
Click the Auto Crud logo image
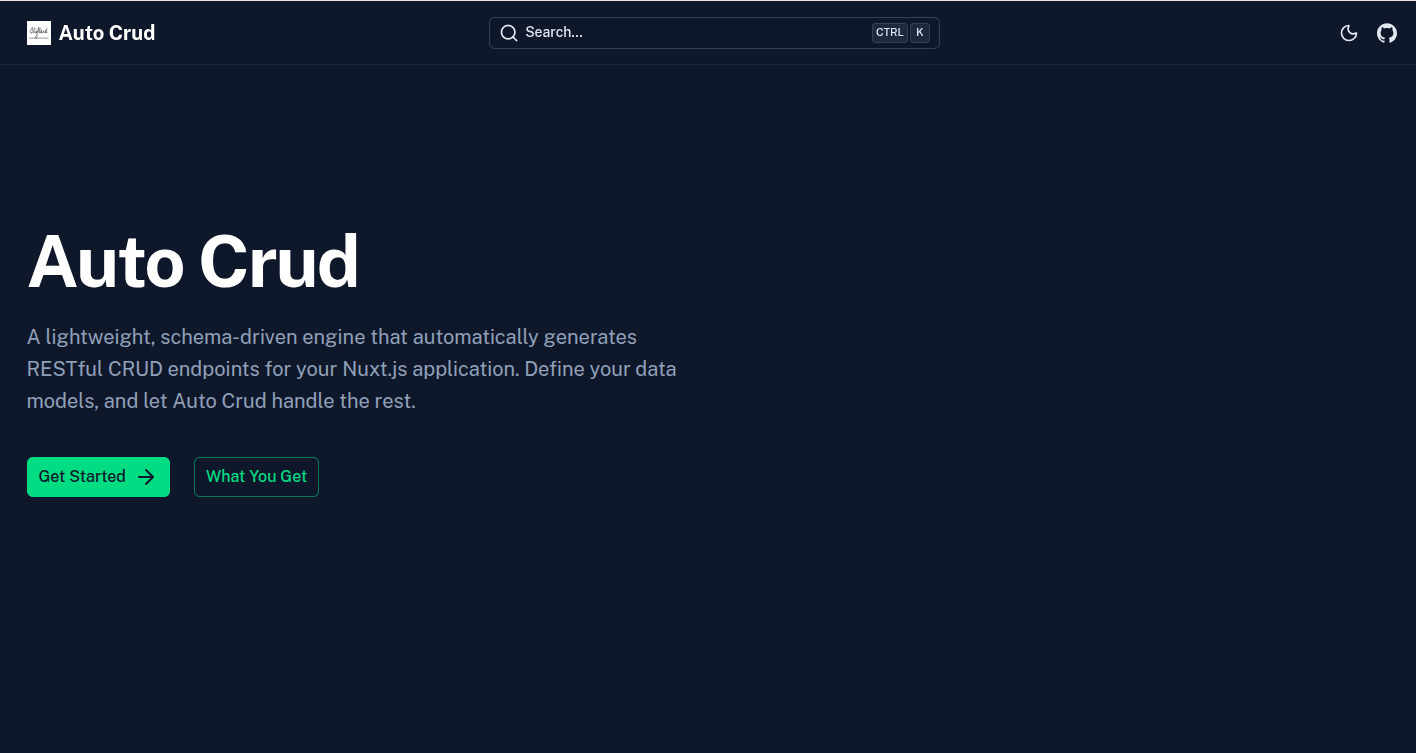pos(39,33)
